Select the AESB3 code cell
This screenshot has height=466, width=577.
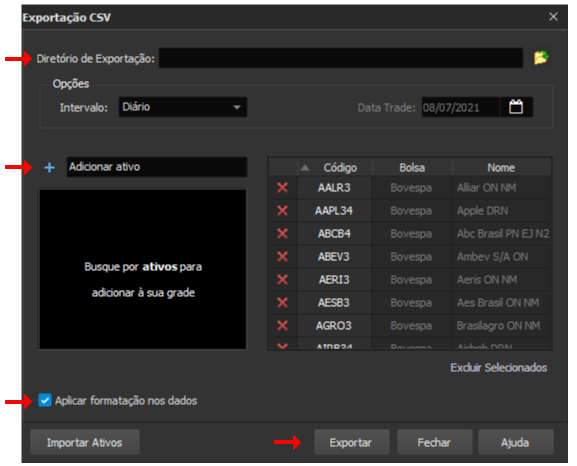[334, 303]
